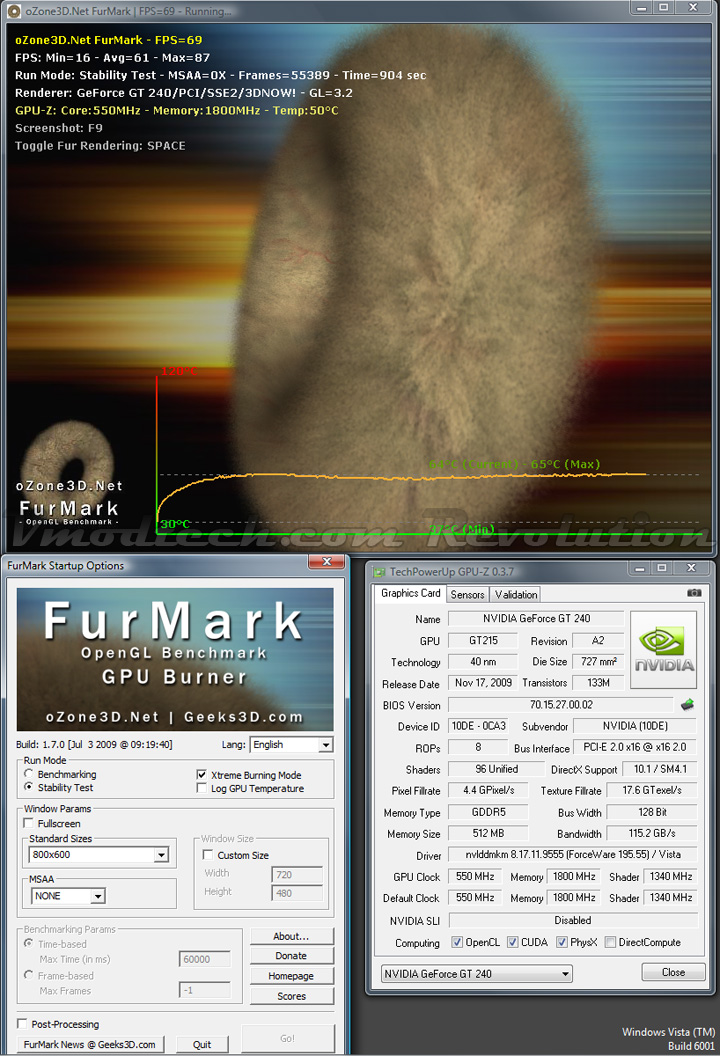Toggle Xtreme Burning Mode checkbox

click(201, 774)
